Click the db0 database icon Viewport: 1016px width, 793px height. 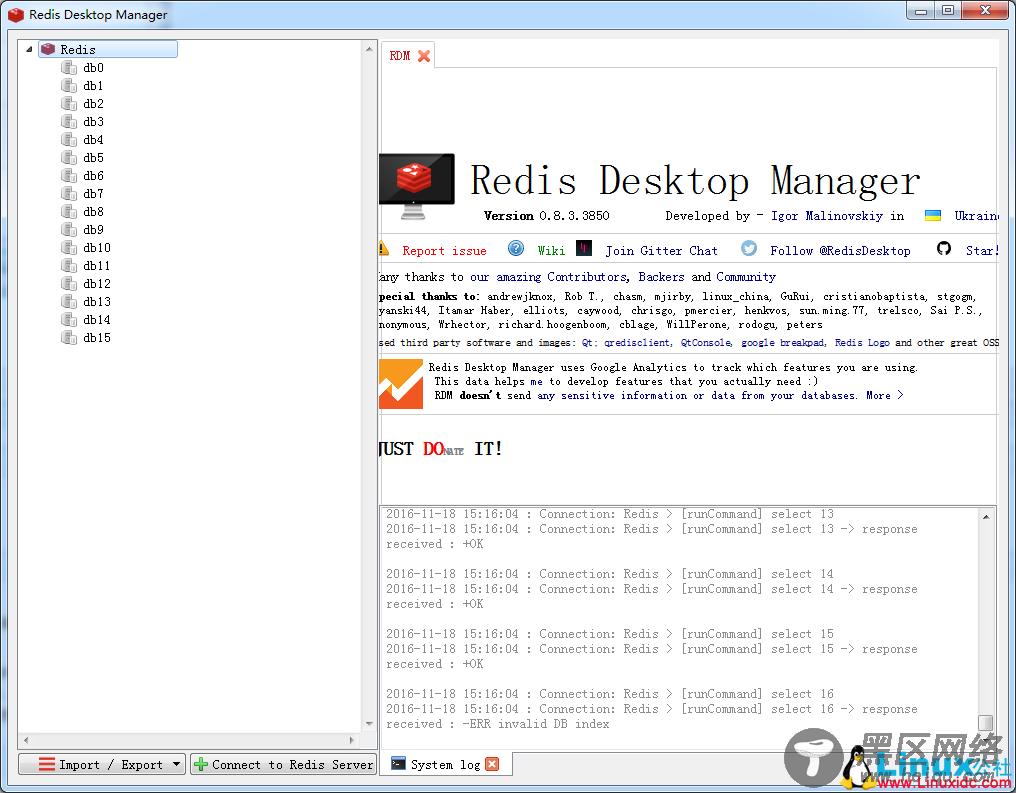point(69,67)
